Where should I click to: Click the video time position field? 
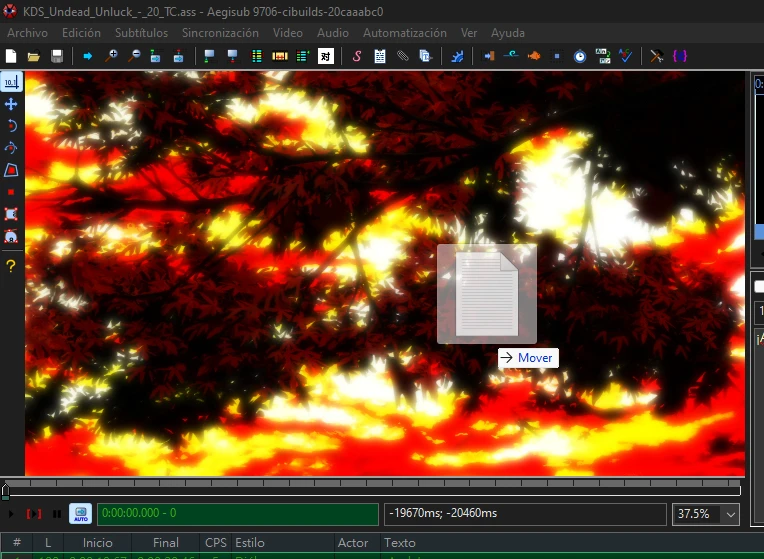(x=237, y=514)
